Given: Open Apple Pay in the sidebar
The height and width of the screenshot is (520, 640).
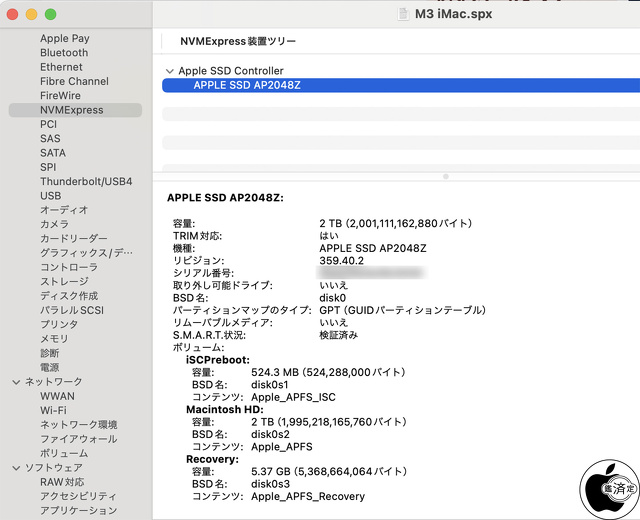Looking at the screenshot, I should [64, 38].
